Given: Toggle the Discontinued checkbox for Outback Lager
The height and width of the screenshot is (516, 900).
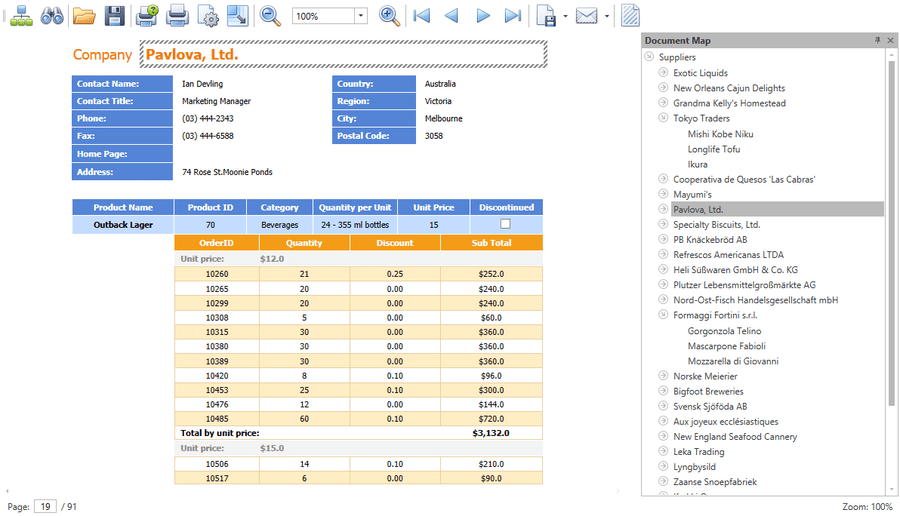Looking at the screenshot, I should pyautogui.click(x=505, y=224).
